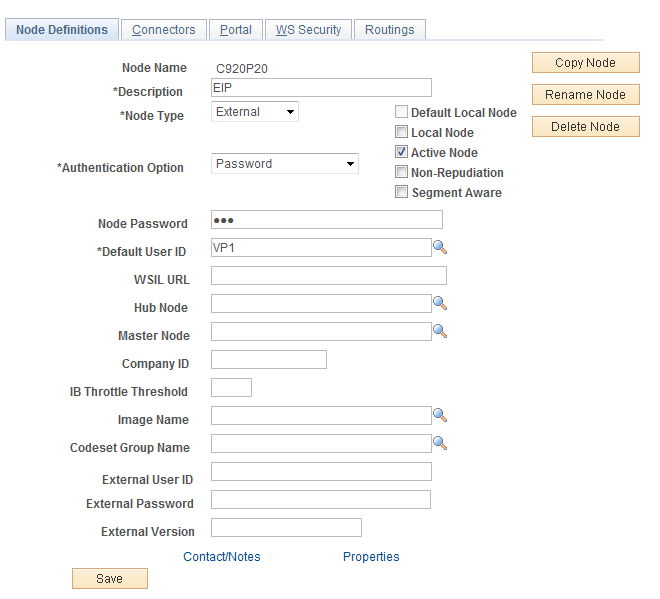The image size is (660, 599).
Task: Toggle the Non-Repudiation checkbox
Action: [x=401, y=172]
